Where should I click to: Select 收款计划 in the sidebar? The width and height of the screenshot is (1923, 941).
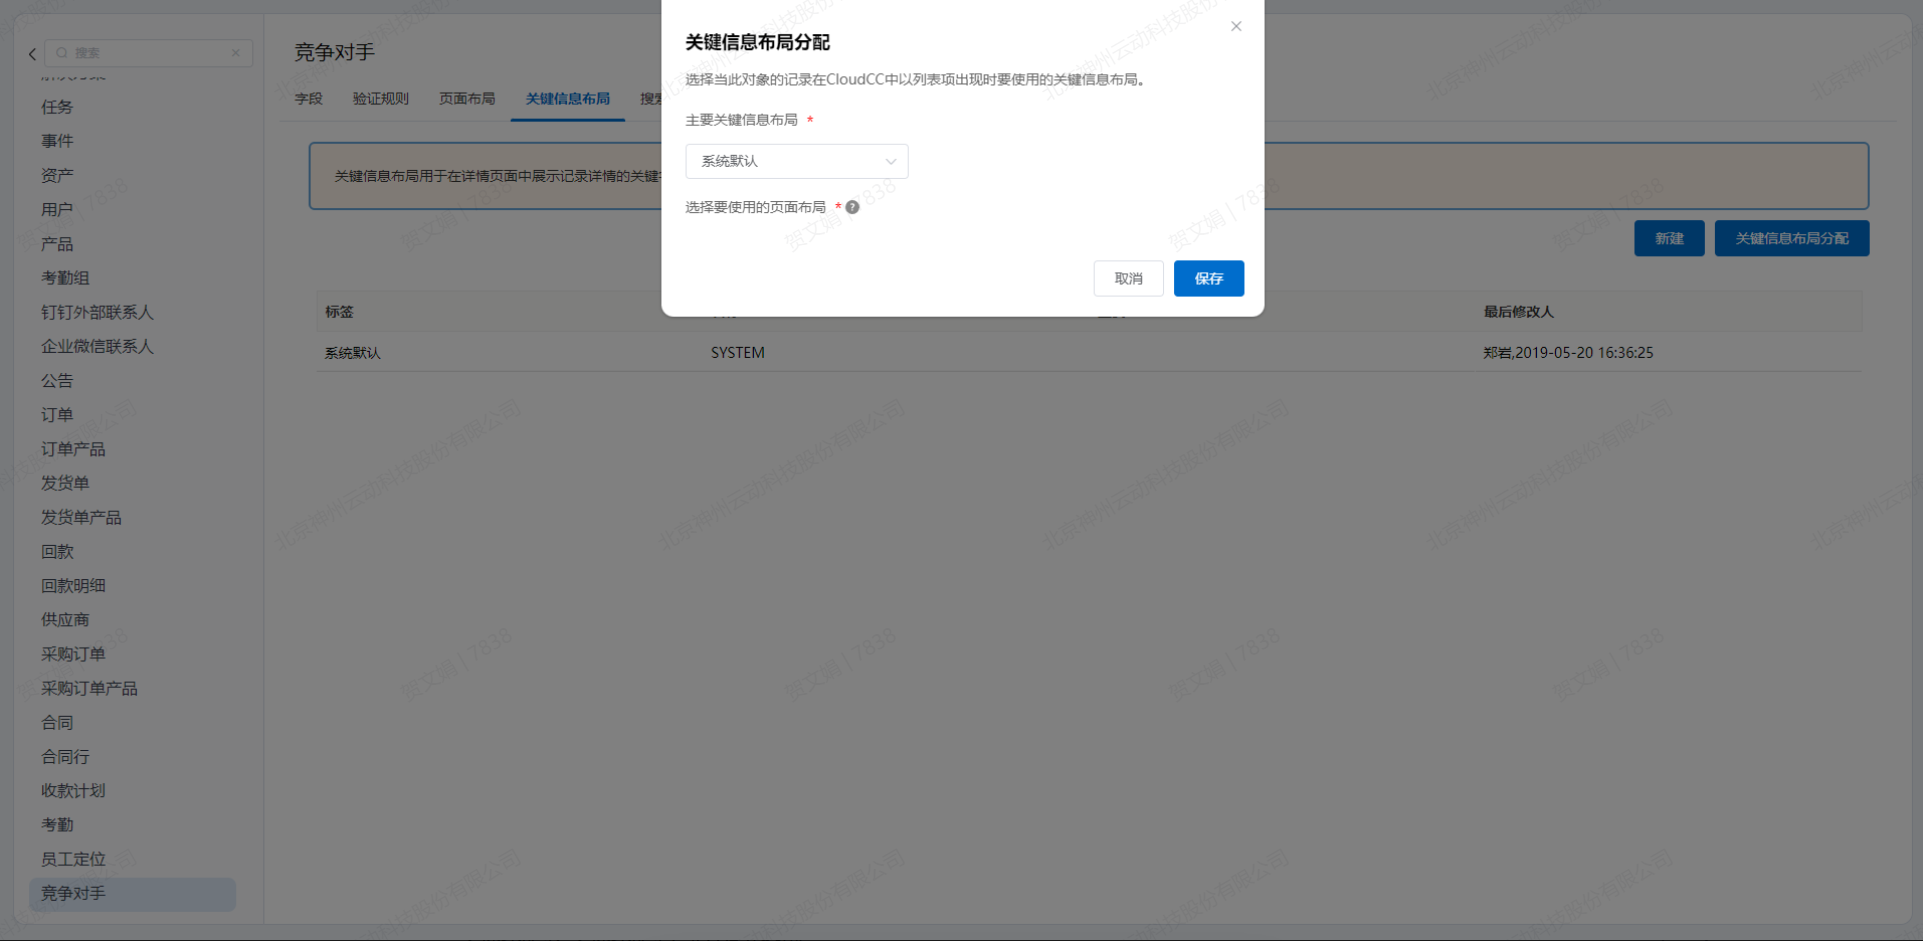coord(73,790)
